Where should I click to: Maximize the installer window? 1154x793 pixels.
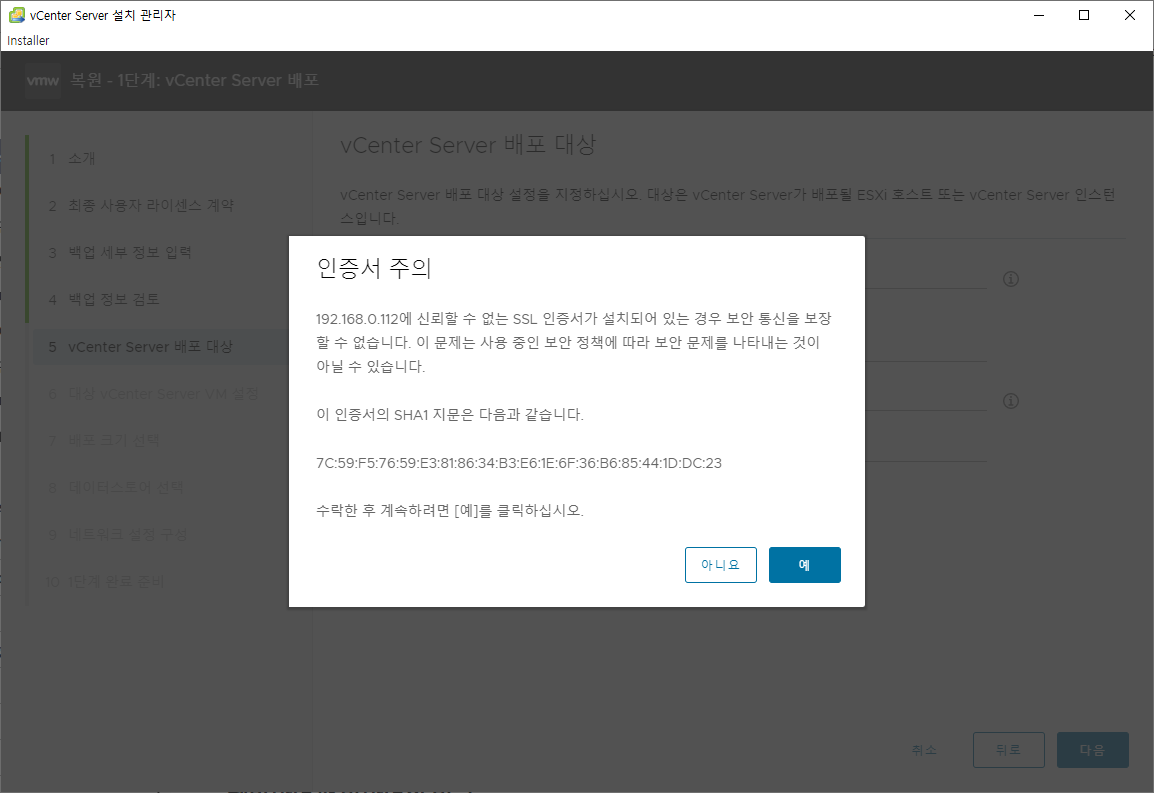click(1084, 15)
